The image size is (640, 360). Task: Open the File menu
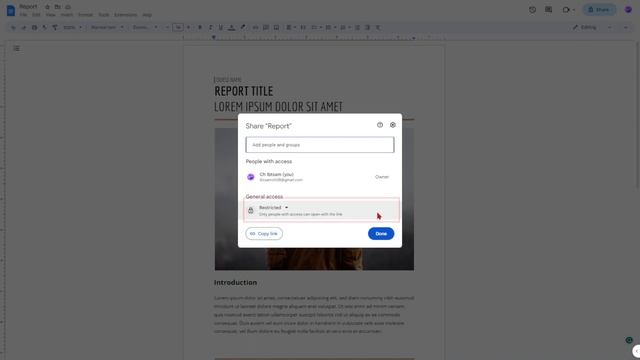click(x=24, y=15)
